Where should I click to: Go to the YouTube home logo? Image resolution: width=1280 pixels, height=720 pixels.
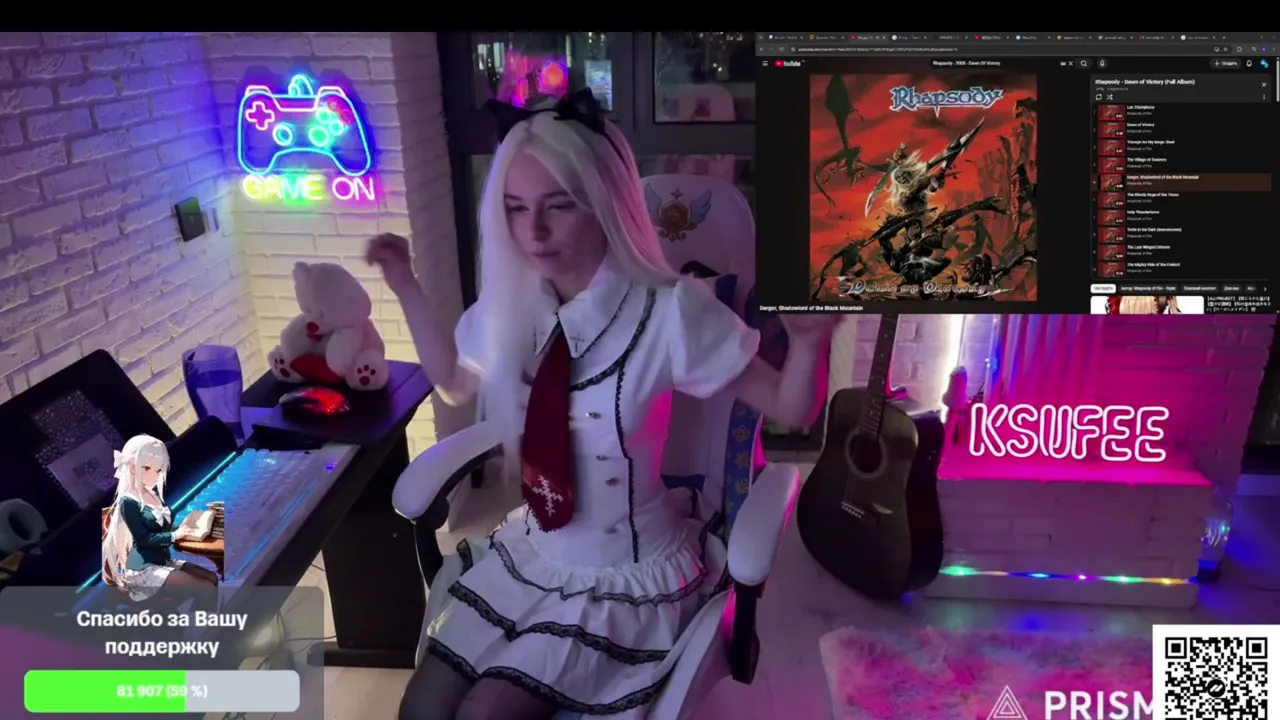790,63
